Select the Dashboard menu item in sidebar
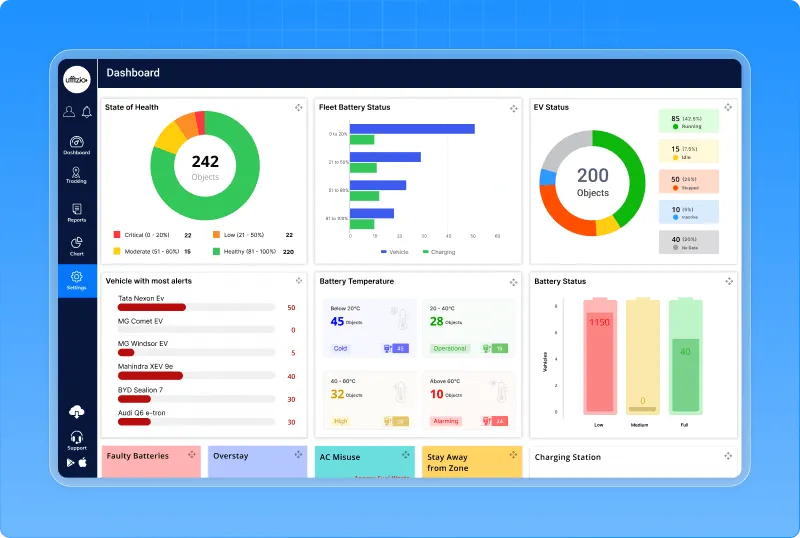The height and width of the screenshot is (538, 800). [x=77, y=145]
